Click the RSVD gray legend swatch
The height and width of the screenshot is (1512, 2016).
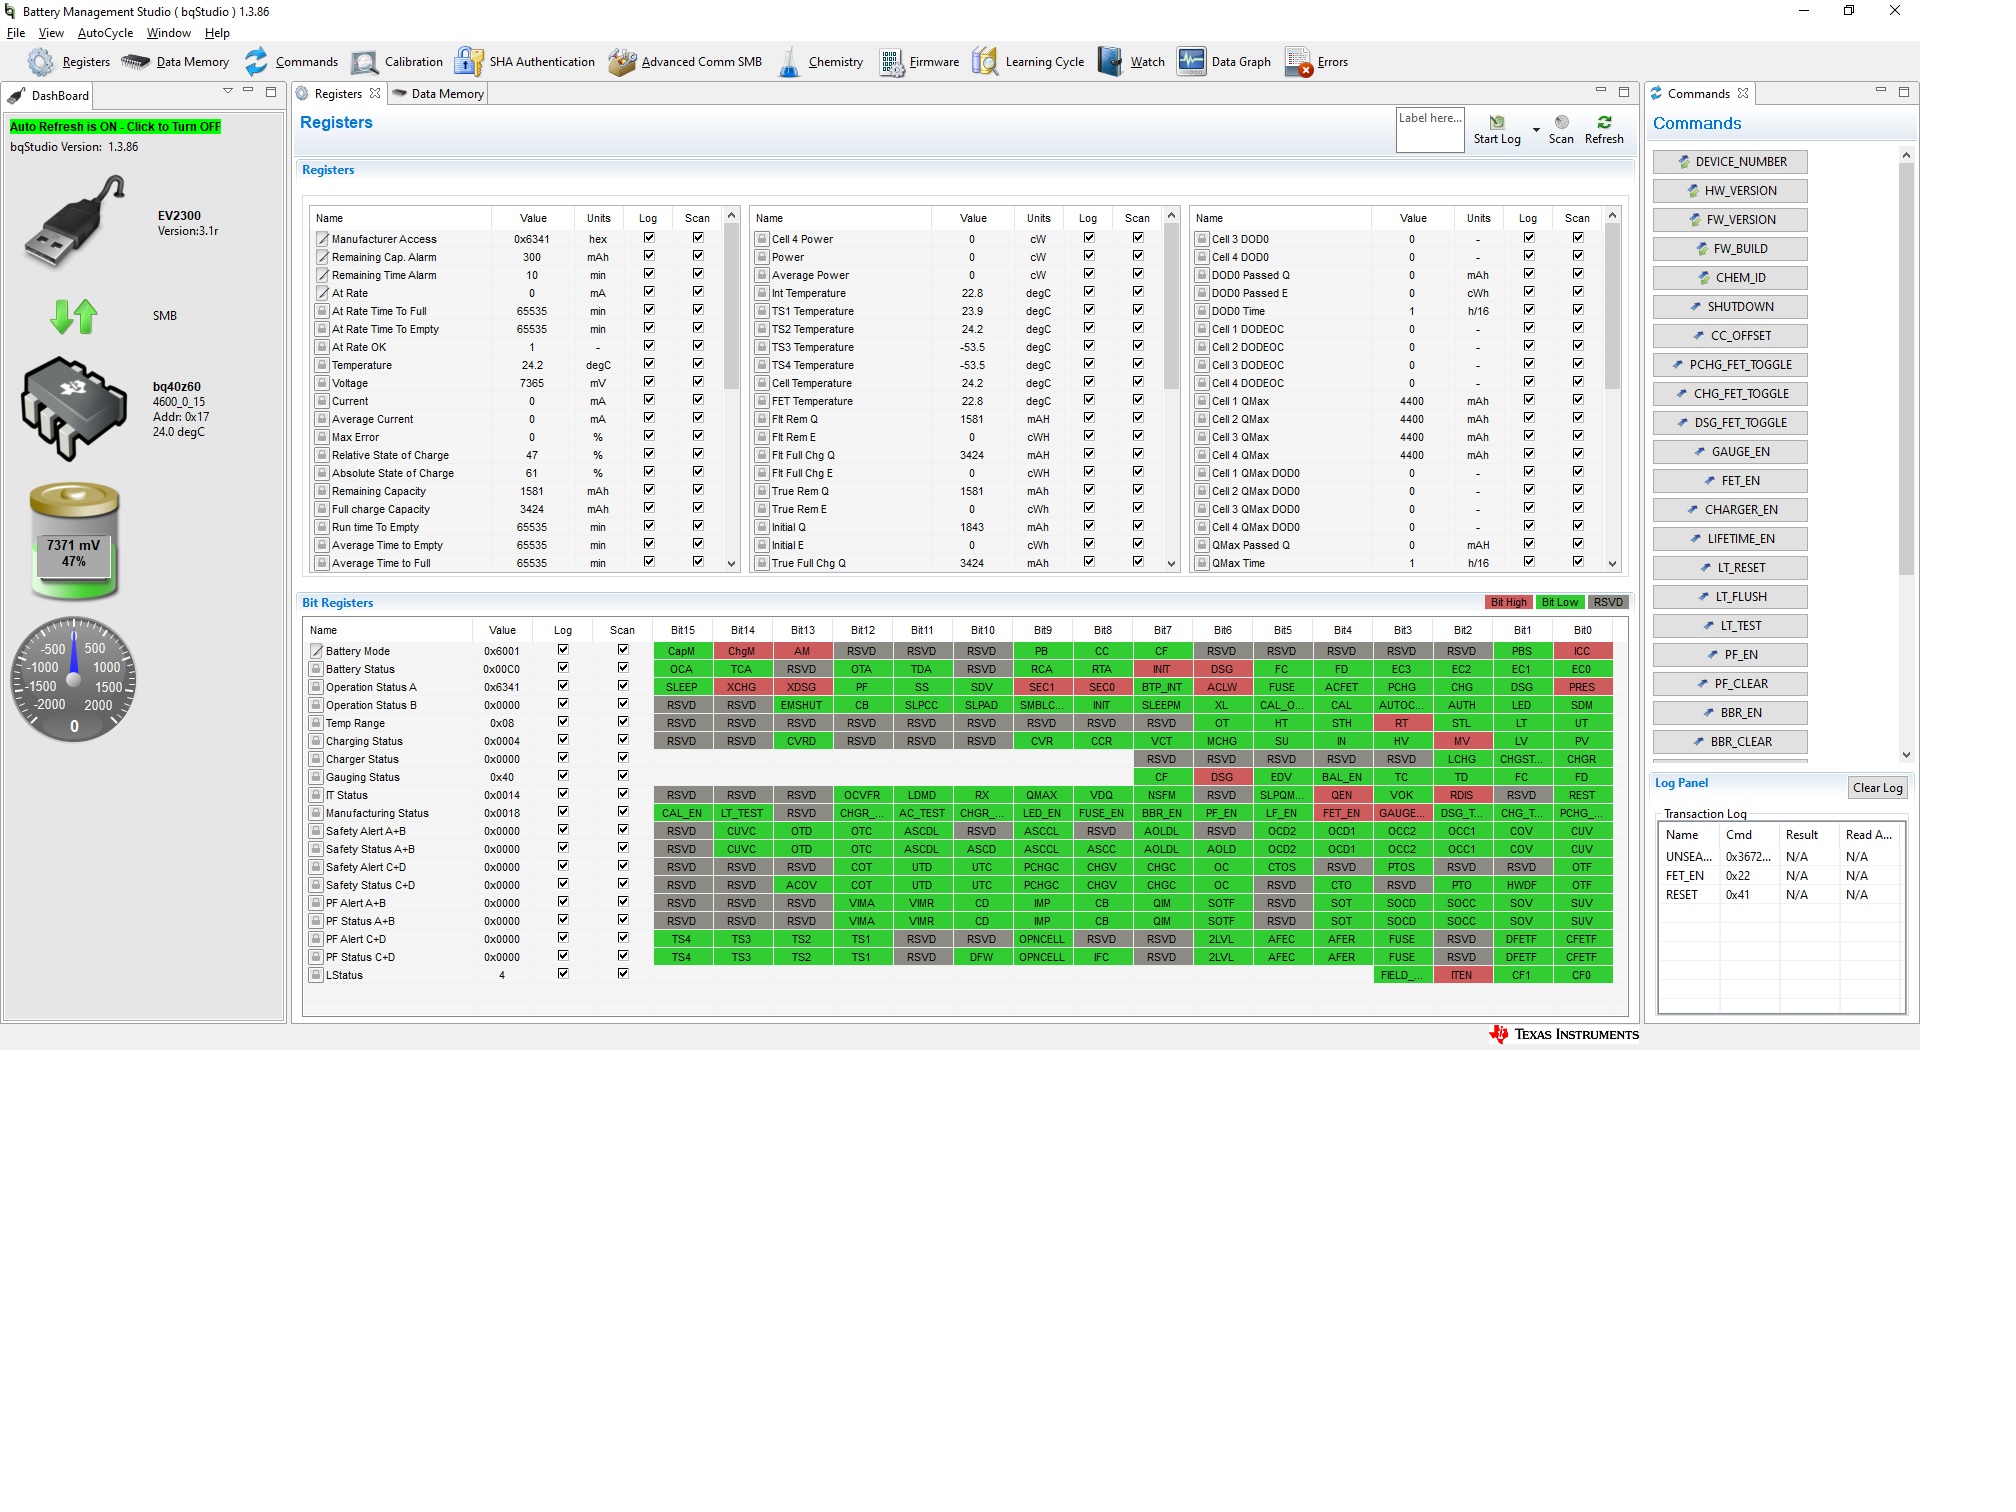coord(1608,602)
